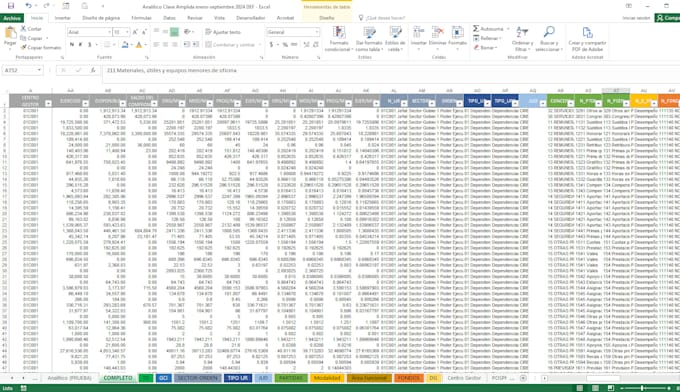Open Estilos de celda gallery

pos(395,39)
